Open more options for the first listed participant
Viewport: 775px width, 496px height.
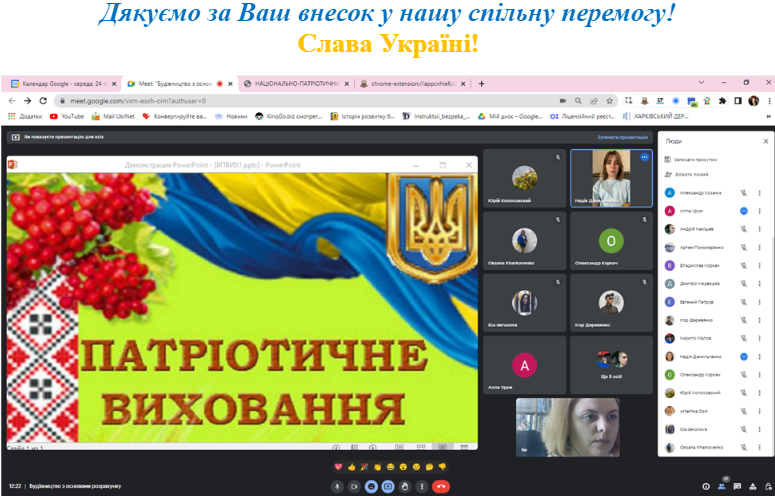[759, 193]
